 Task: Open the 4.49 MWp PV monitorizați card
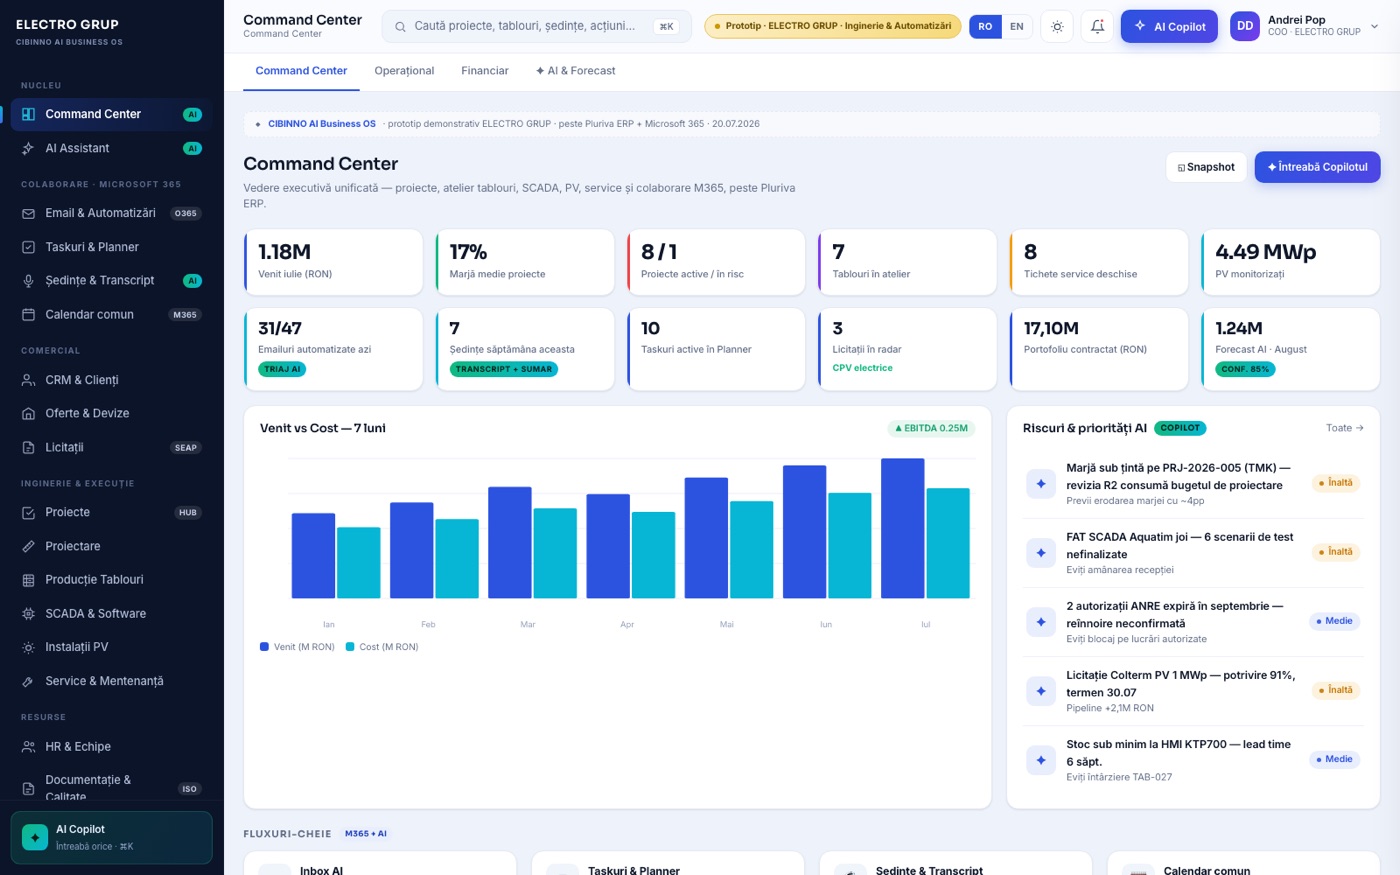(x=1290, y=262)
